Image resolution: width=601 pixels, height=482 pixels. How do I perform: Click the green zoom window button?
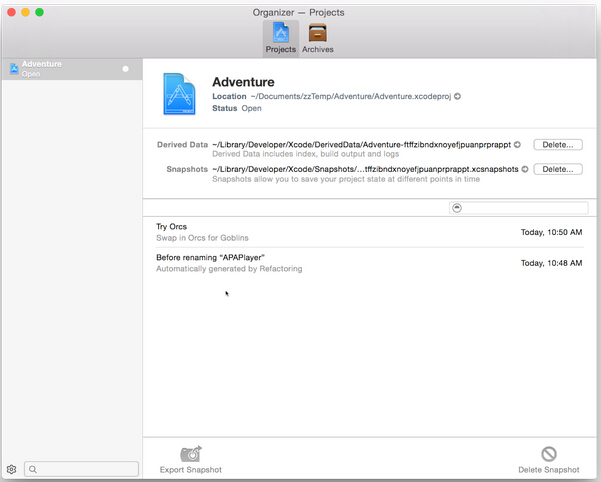coord(40,11)
